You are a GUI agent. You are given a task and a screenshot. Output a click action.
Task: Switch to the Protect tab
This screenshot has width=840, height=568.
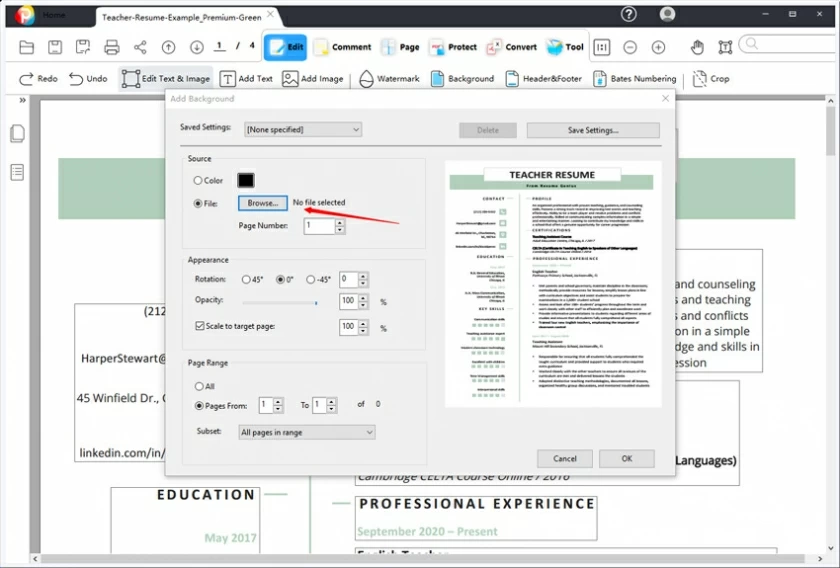coord(453,47)
